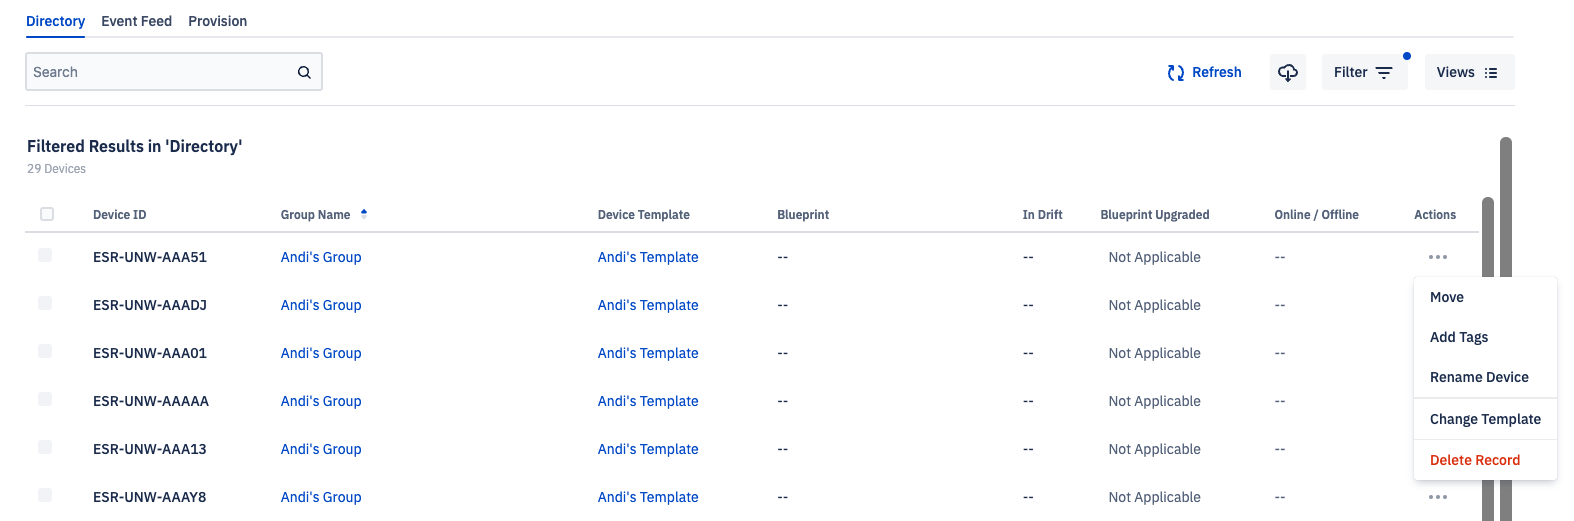This screenshot has width=1574, height=521.
Task: Click the Device ID column header
Action: point(120,214)
